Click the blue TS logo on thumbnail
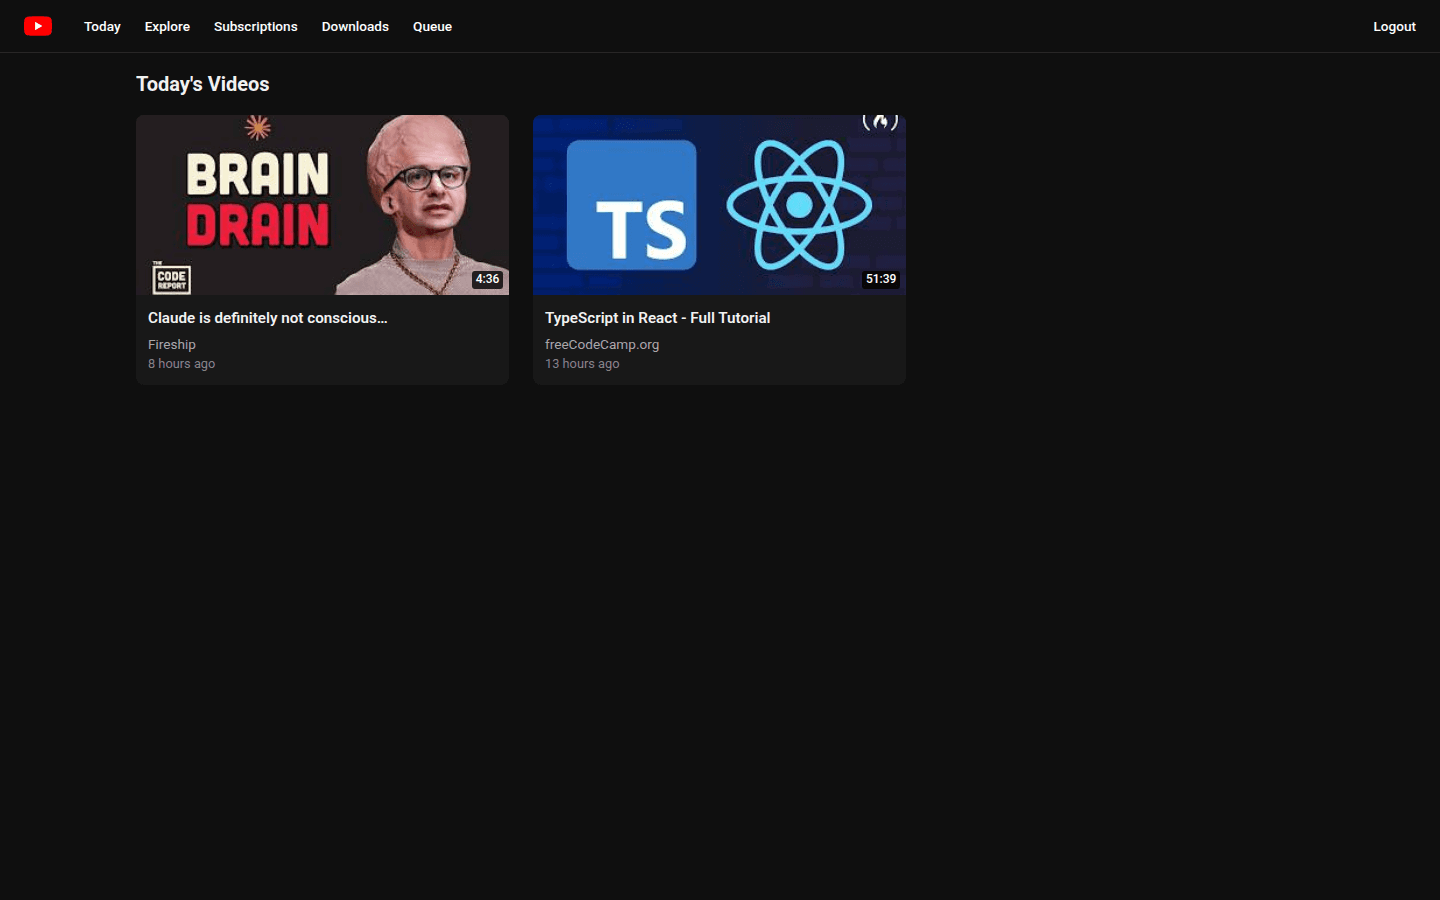 click(632, 205)
